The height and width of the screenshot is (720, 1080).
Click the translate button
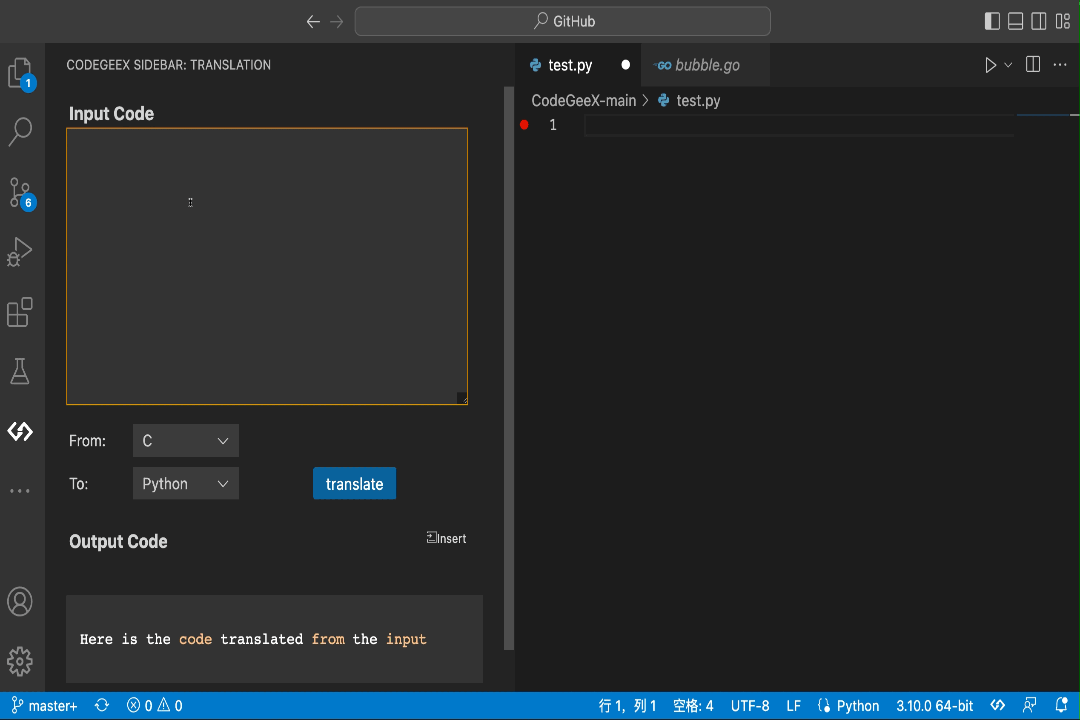354,484
